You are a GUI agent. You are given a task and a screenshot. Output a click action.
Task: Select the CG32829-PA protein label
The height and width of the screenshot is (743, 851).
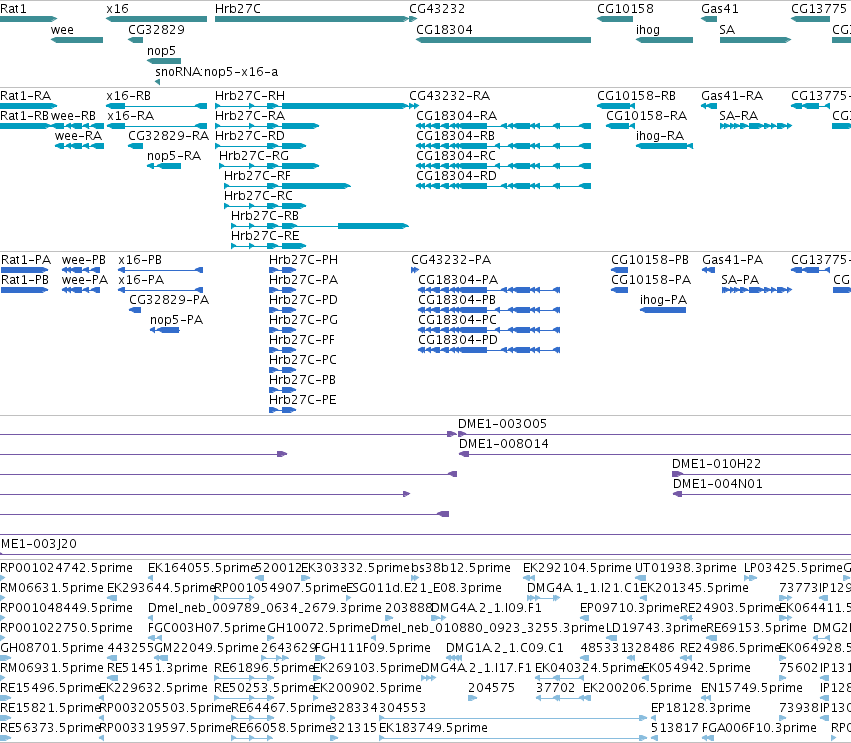169,300
